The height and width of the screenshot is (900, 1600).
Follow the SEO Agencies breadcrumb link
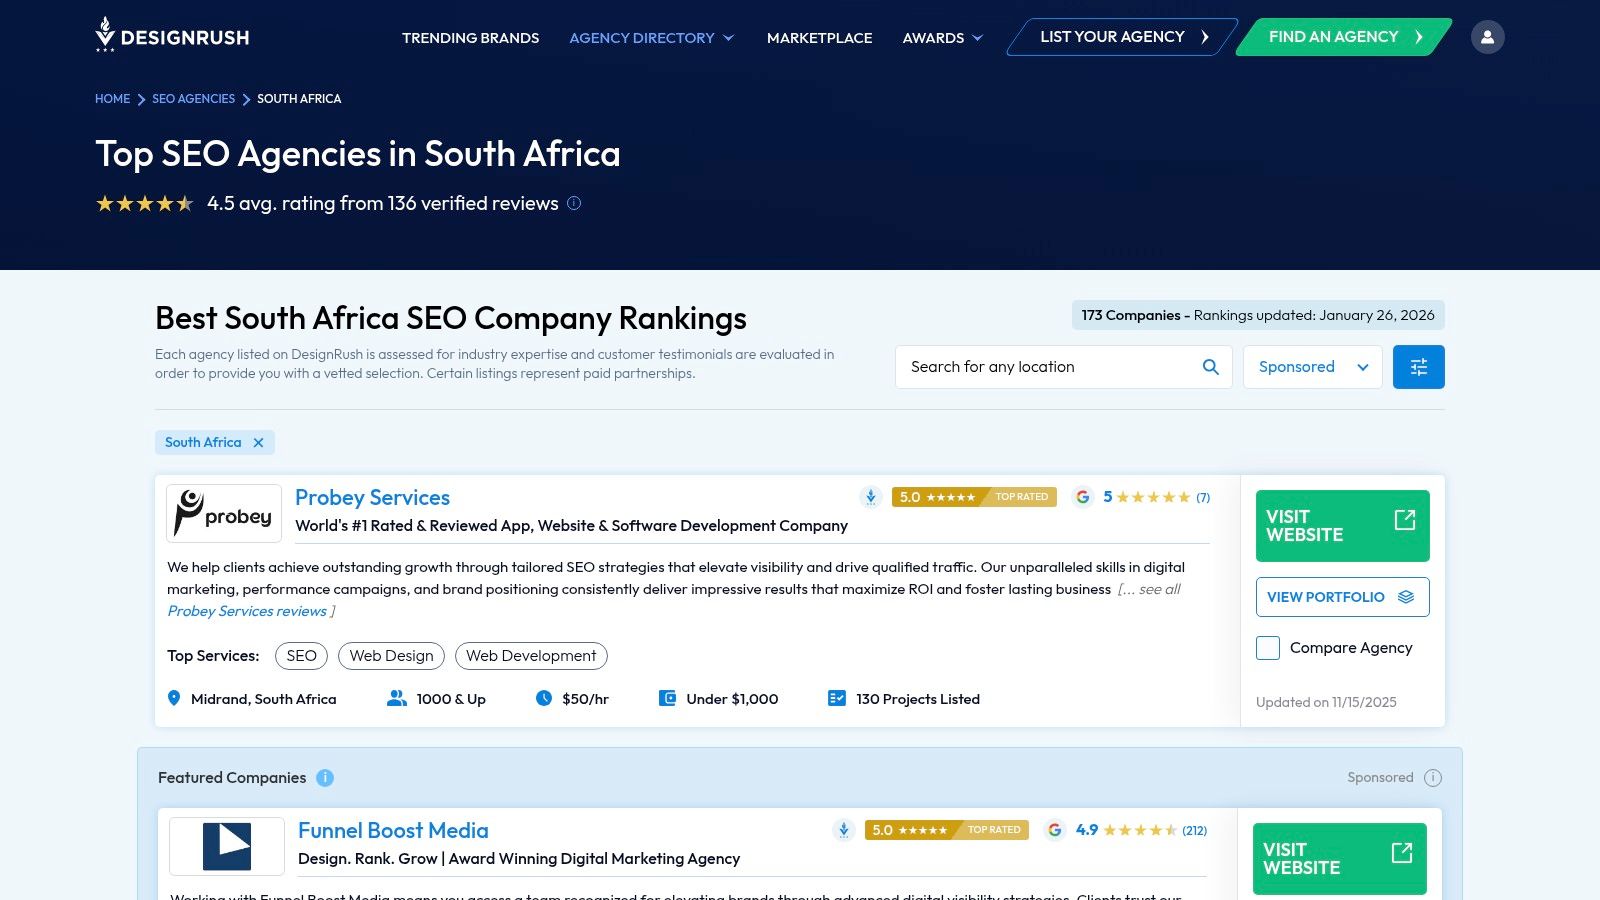[x=193, y=99]
